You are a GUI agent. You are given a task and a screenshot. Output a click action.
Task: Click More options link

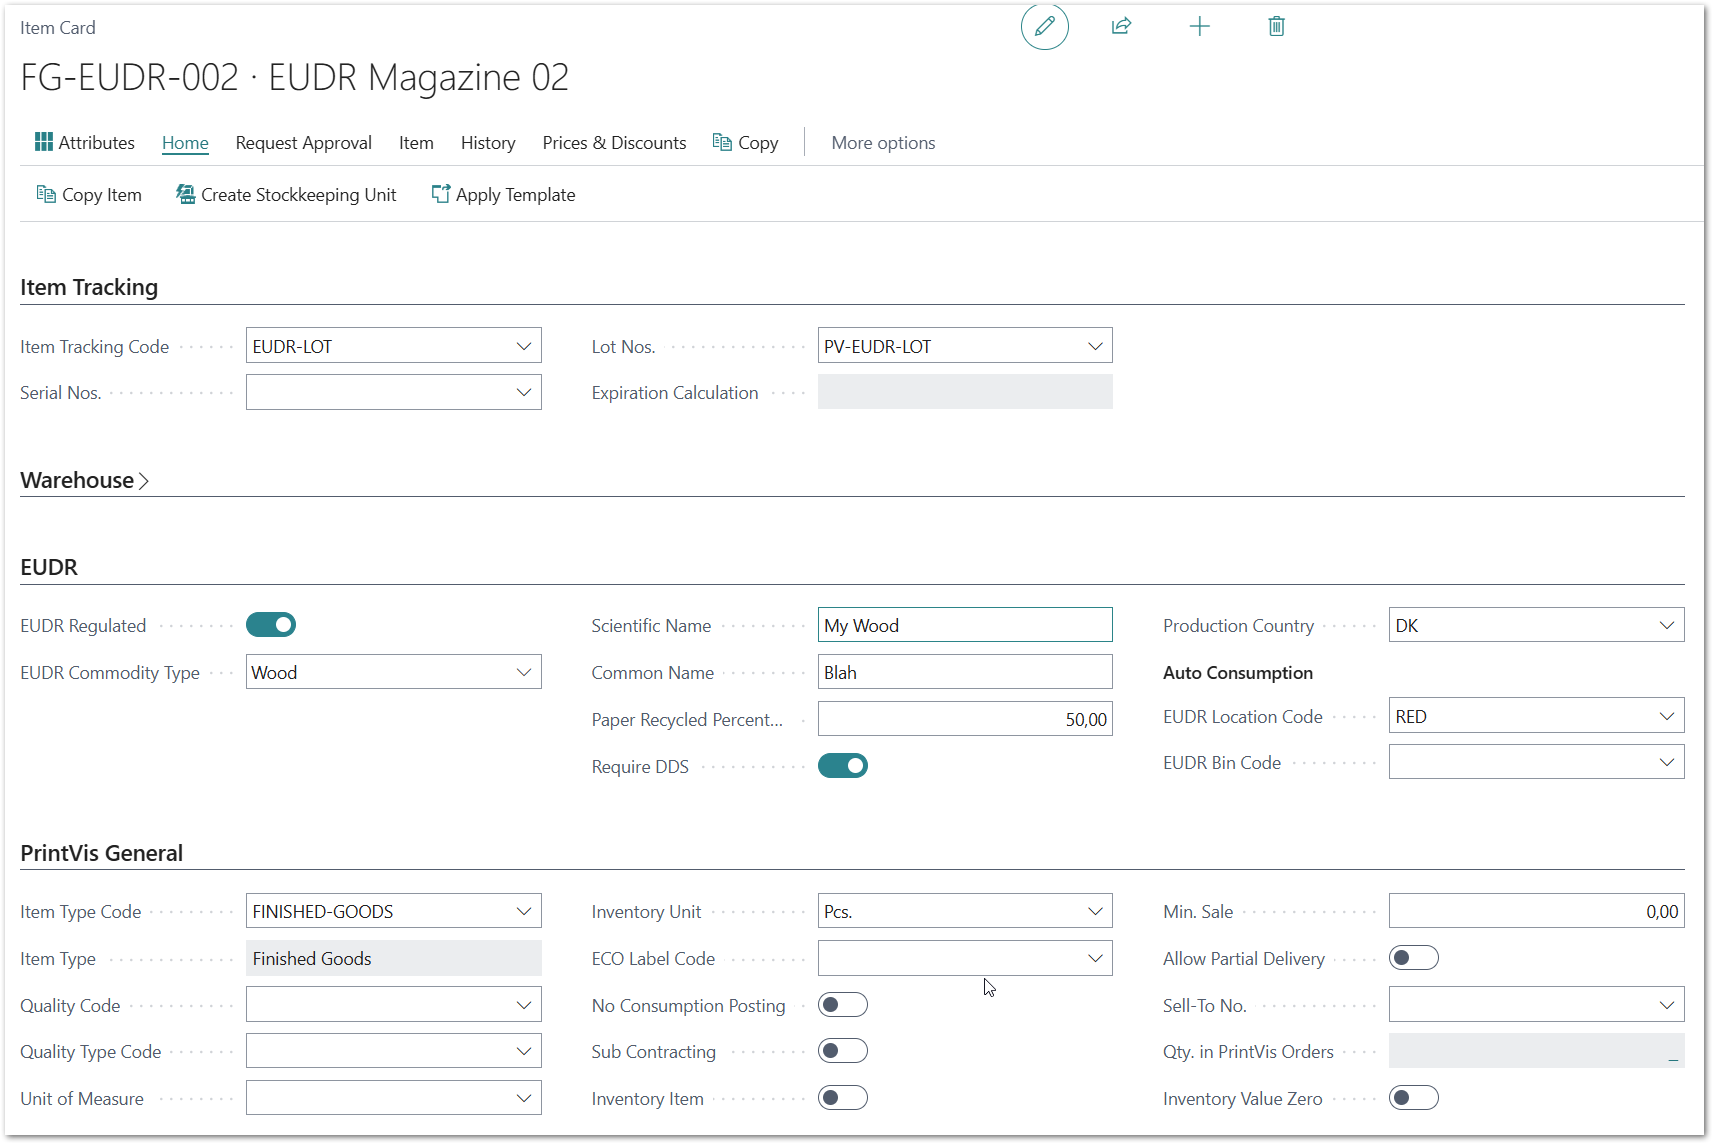coord(883,143)
